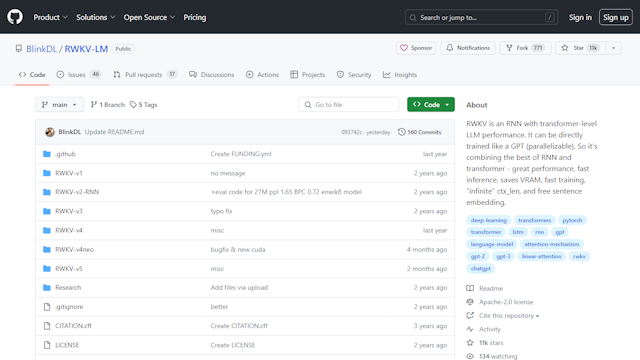Expand the star lists dropdown arrow
This screenshot has width=640, height=360.
click(x=613, y=48)
